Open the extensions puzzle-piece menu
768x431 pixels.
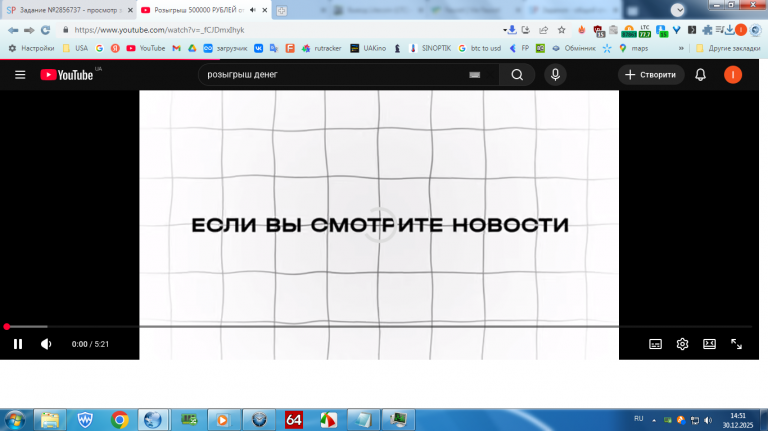pyautogui.click(x=707, y=30)
